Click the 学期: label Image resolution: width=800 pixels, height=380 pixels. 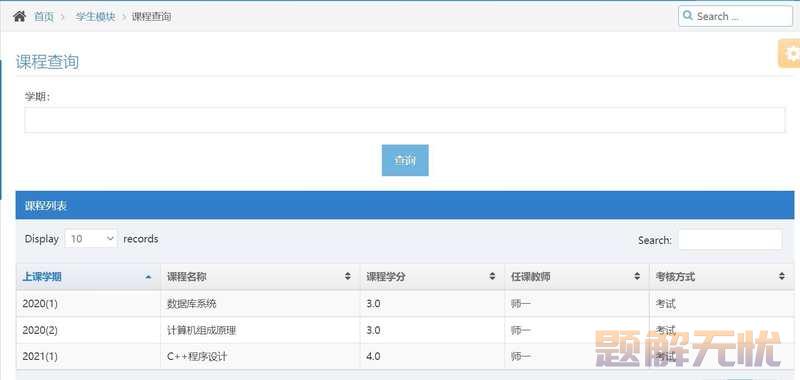[x=37, y=97]
